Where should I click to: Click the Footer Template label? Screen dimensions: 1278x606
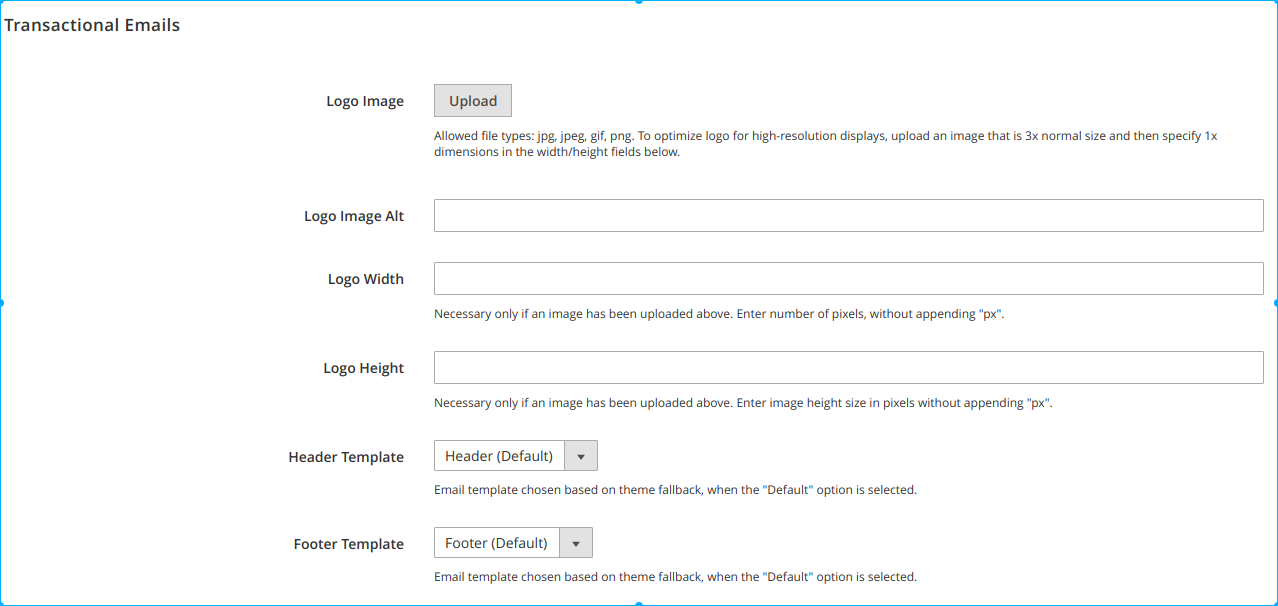(349, 544)
